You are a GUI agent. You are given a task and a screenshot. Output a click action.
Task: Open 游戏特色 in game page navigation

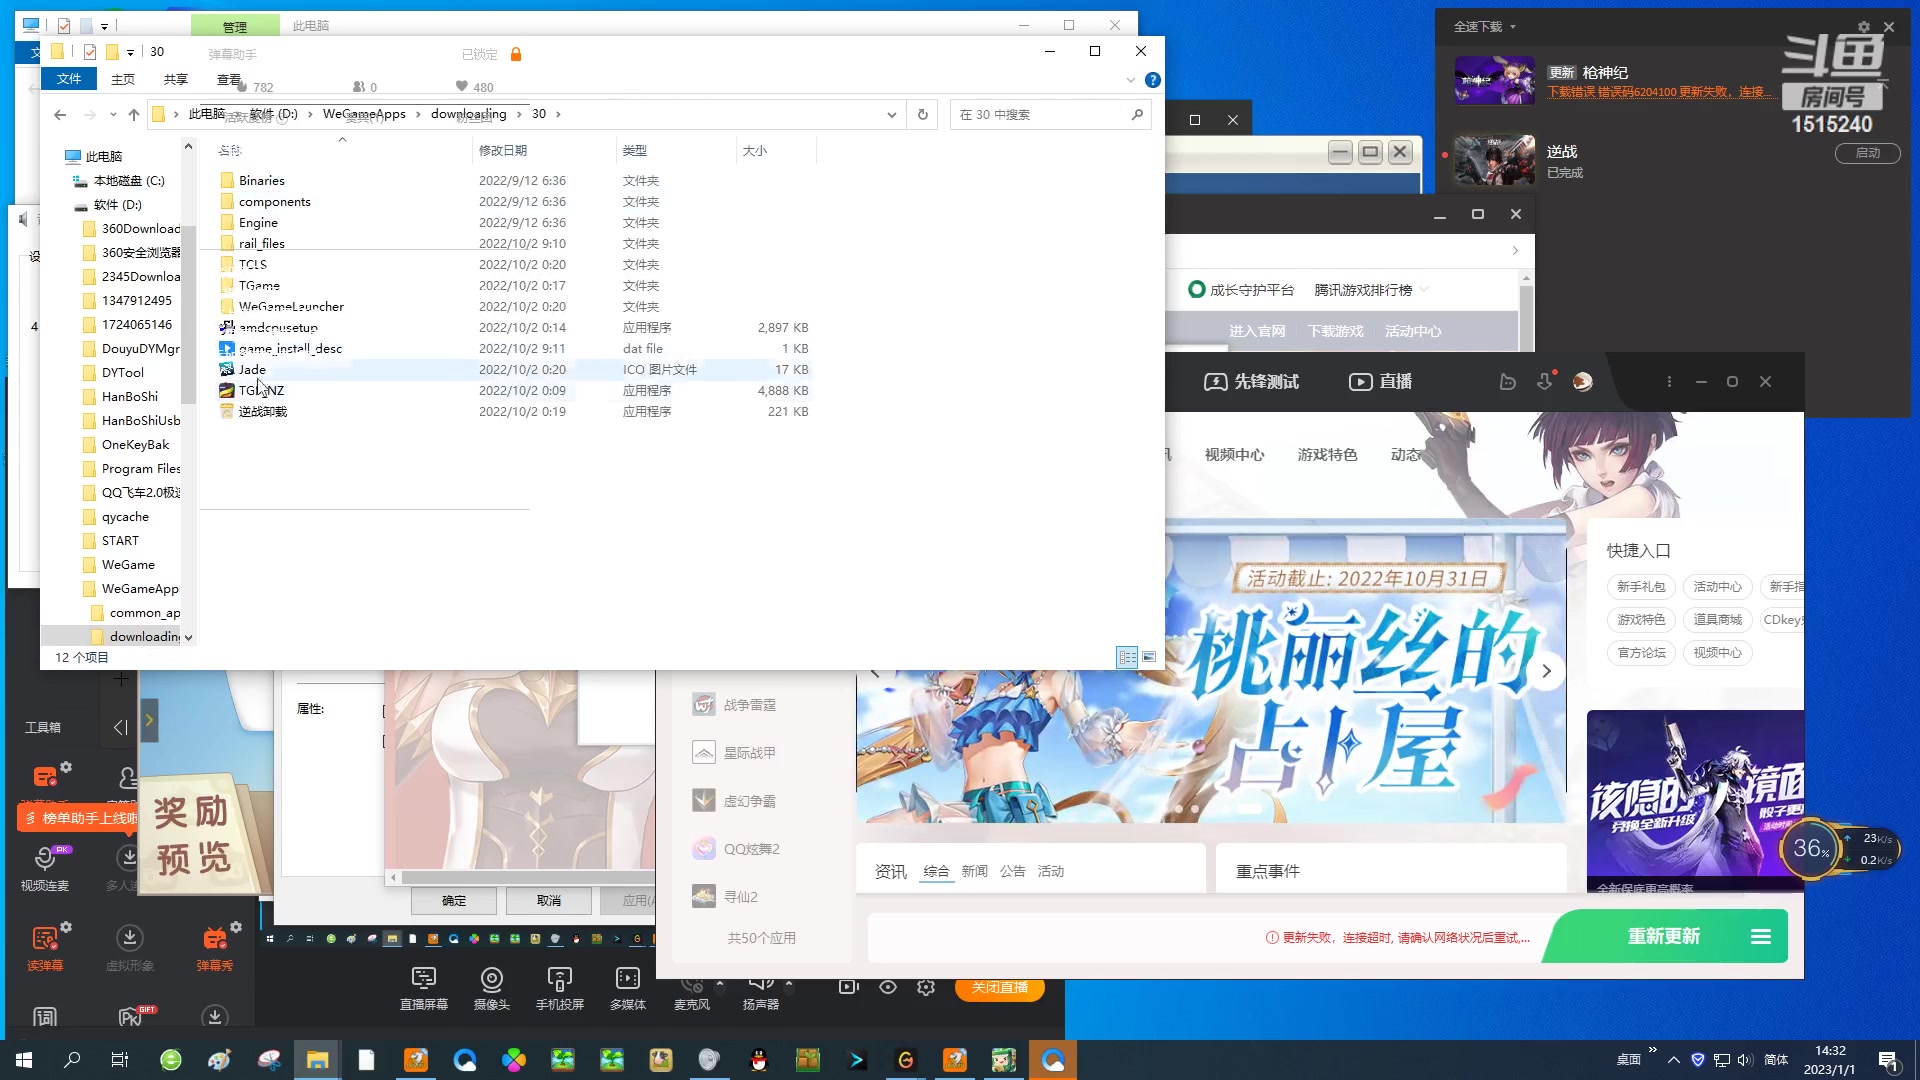(x=1327, y=454)
